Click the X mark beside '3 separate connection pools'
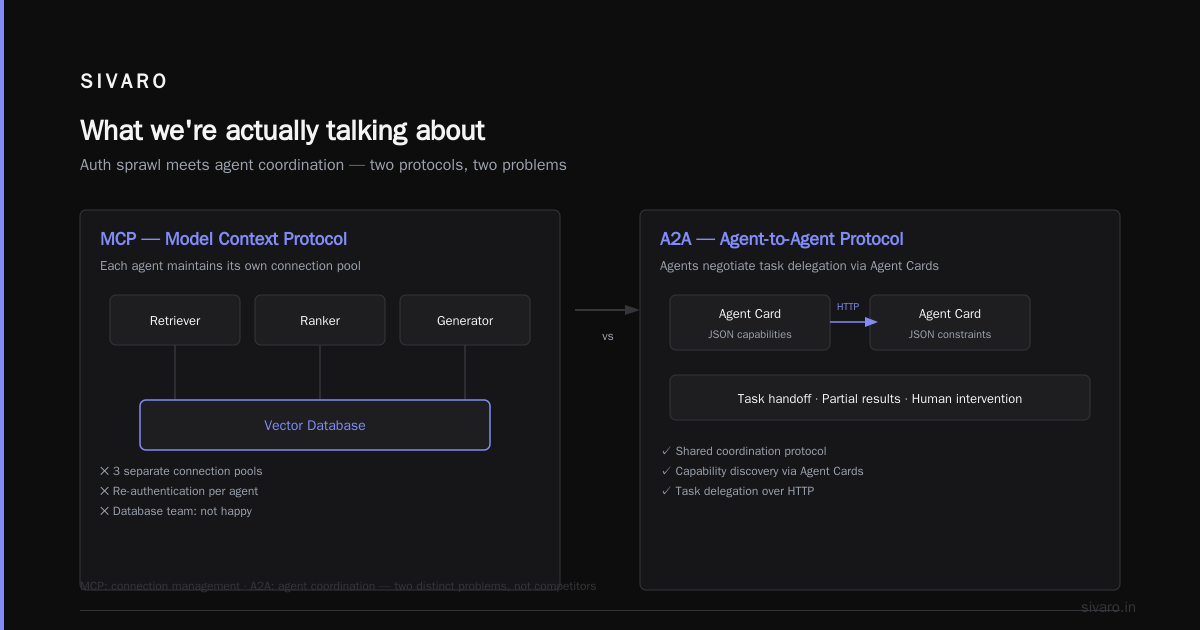The width and height of the screenshot is (1200, 630). click(105, 471)
